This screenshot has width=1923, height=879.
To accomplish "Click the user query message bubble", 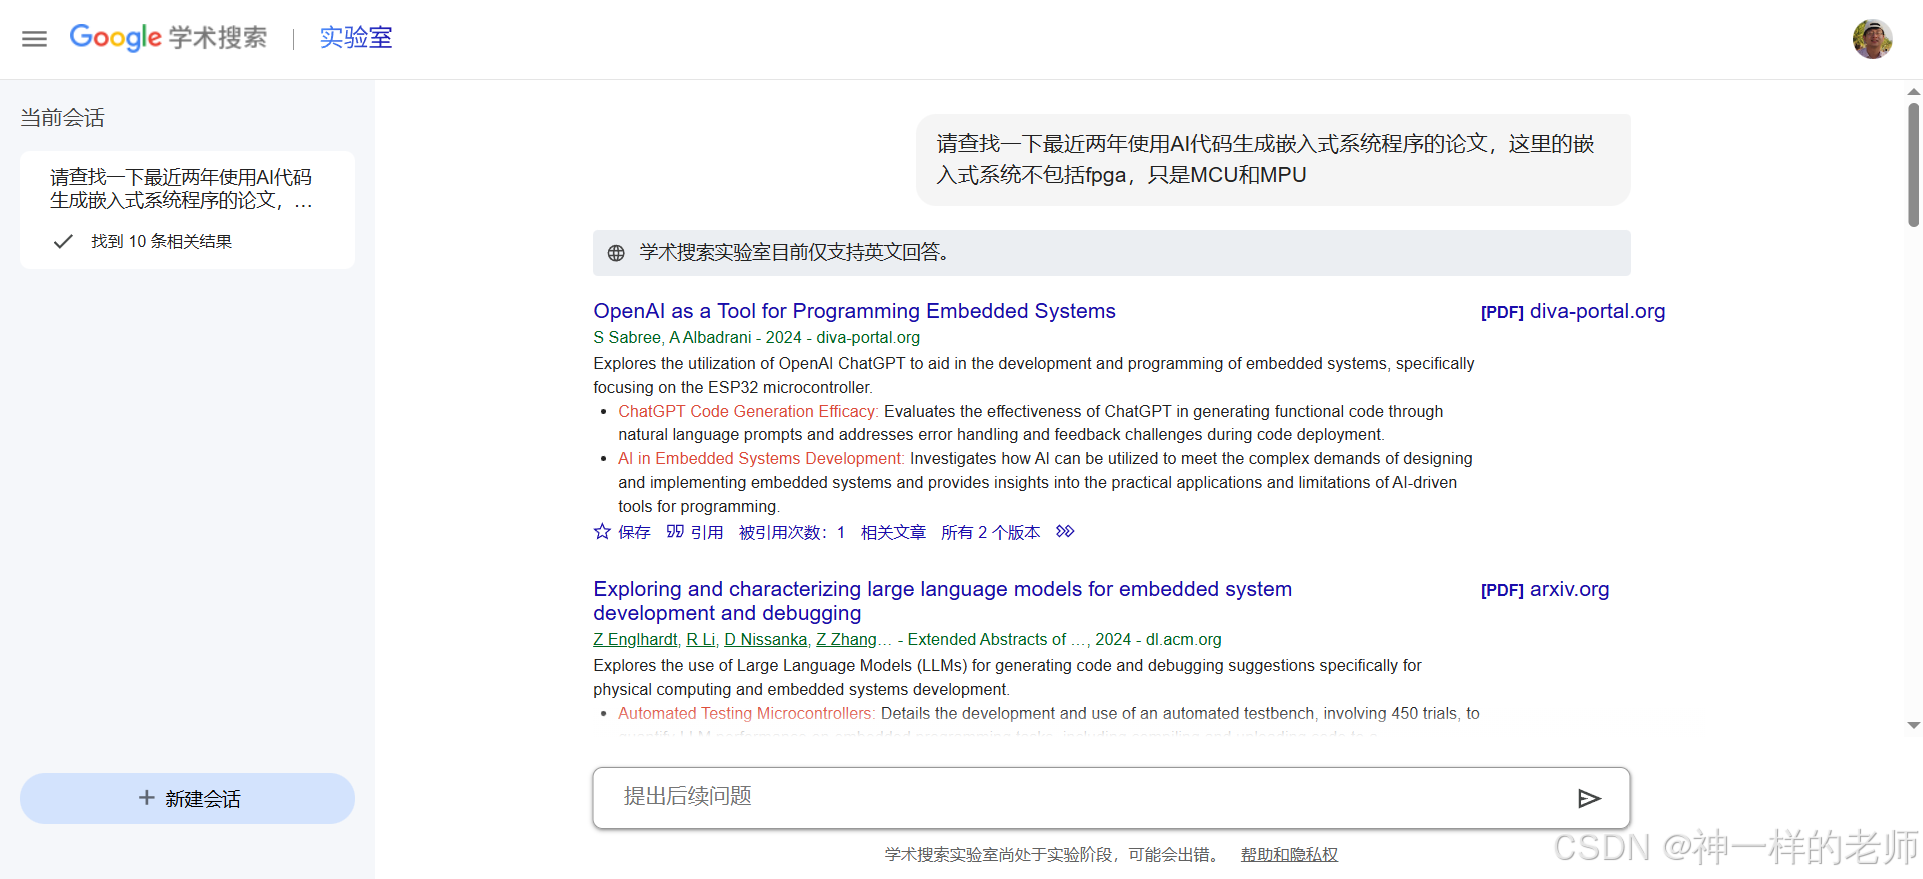I will [1273, 160].
